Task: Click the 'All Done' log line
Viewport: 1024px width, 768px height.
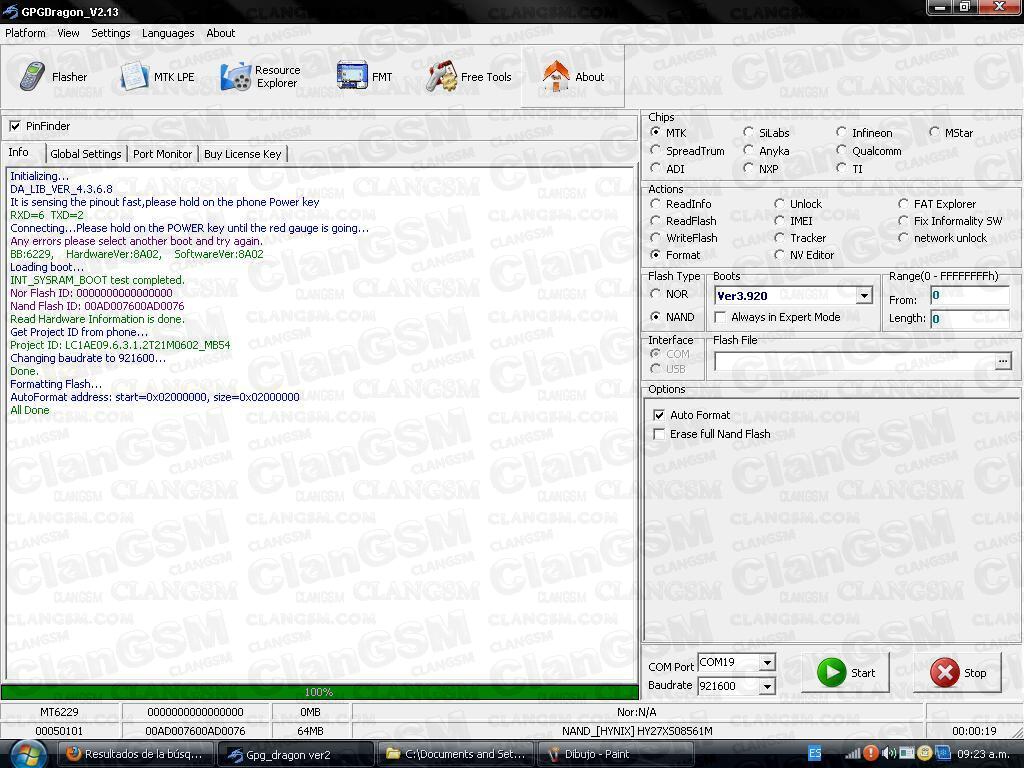Action: (29, 410)
